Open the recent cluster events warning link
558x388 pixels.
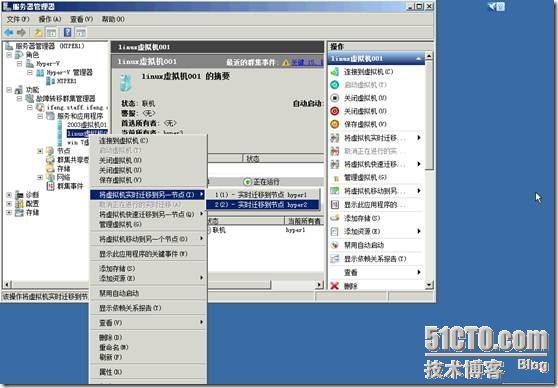(x=307, y=62)
